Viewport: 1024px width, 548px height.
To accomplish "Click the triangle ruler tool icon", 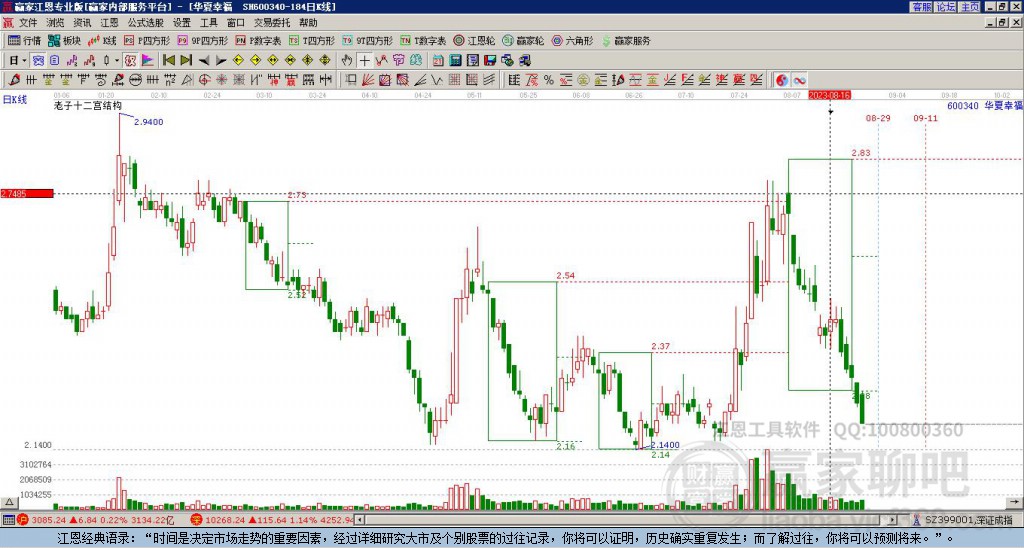I will (187, 80).
